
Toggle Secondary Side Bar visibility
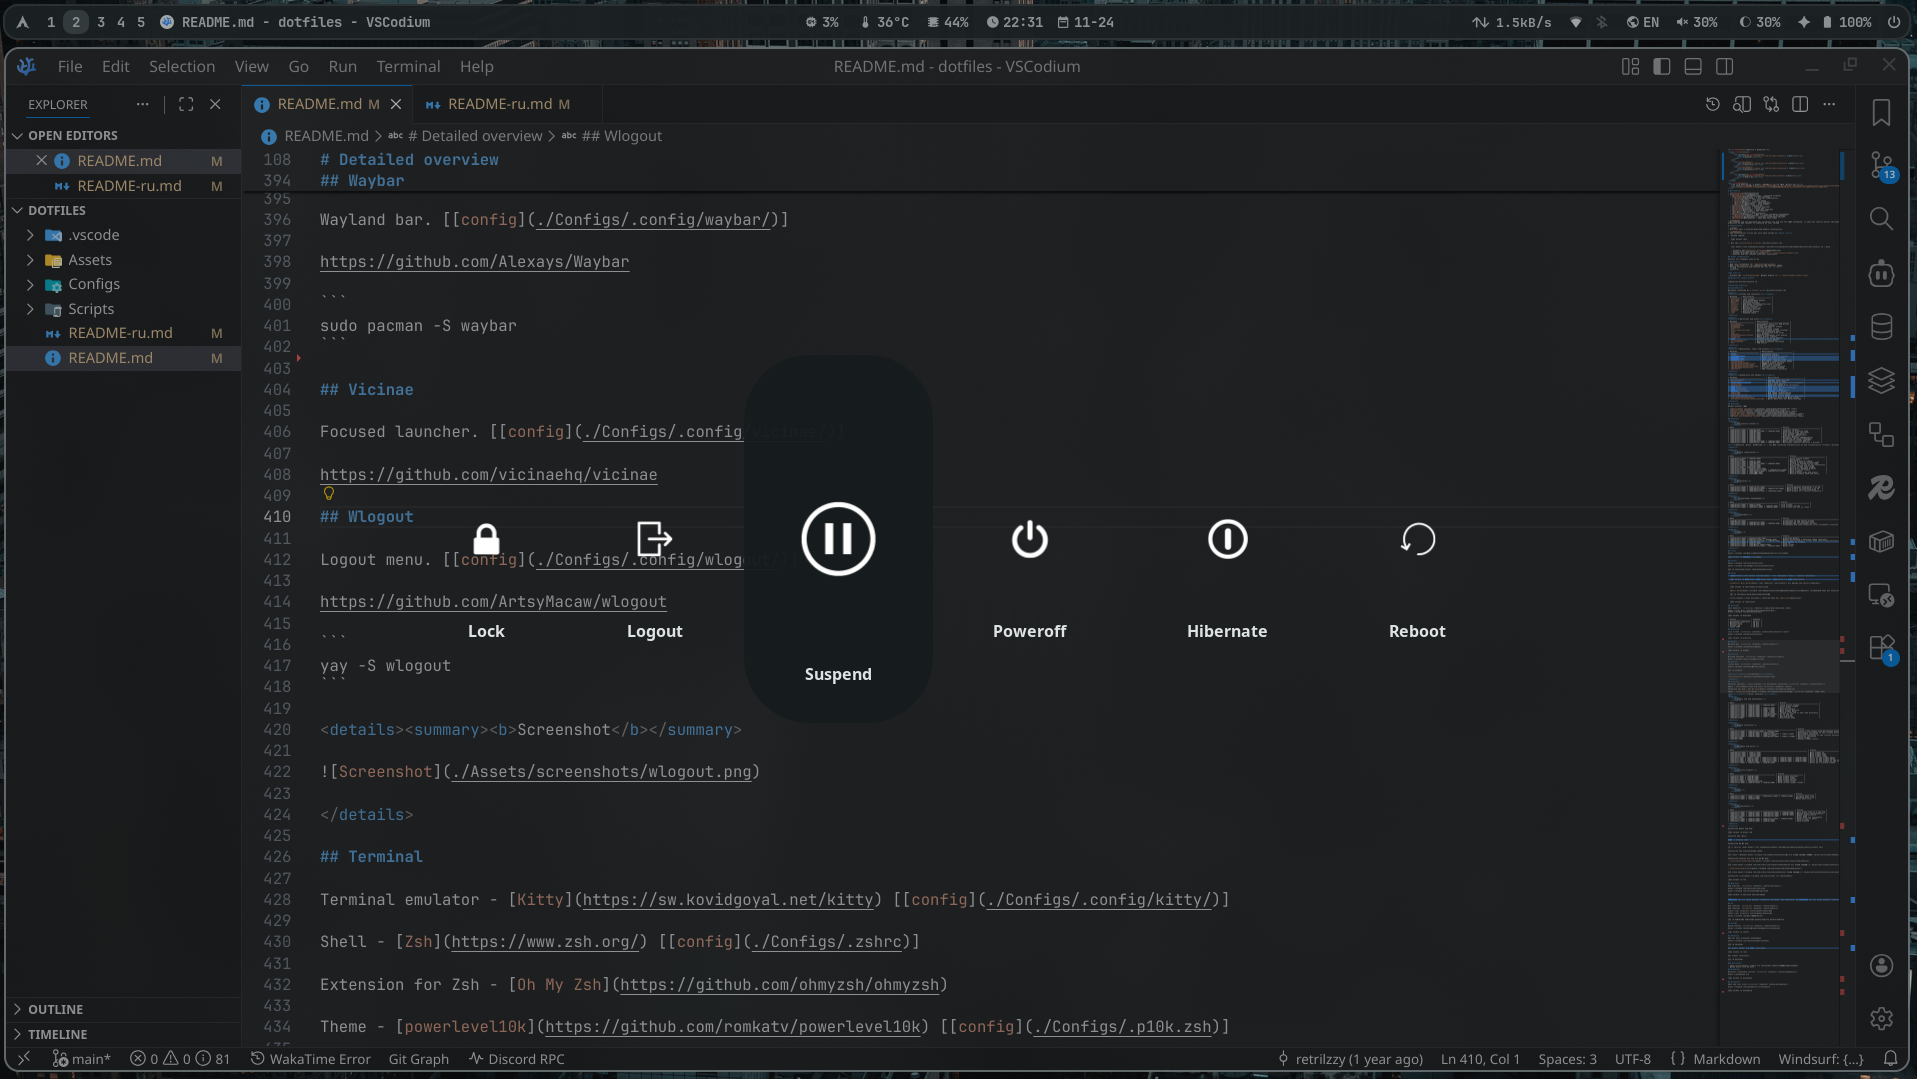click(1725, 67)
